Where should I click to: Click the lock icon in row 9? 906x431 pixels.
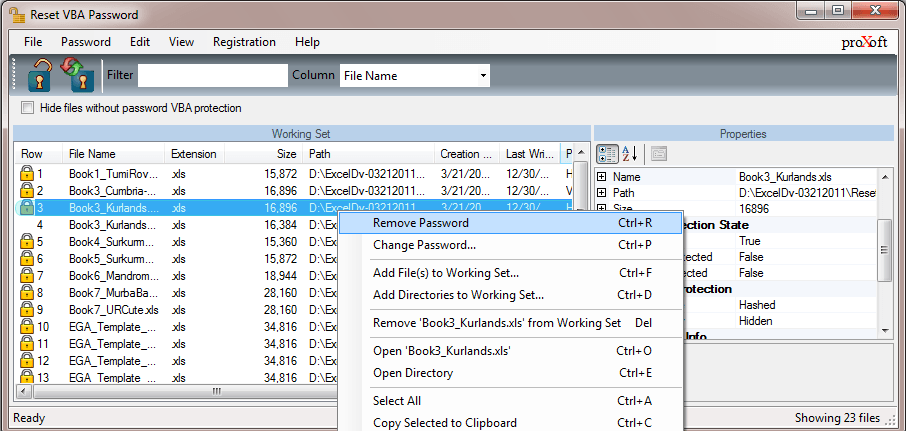pos(27,310)
